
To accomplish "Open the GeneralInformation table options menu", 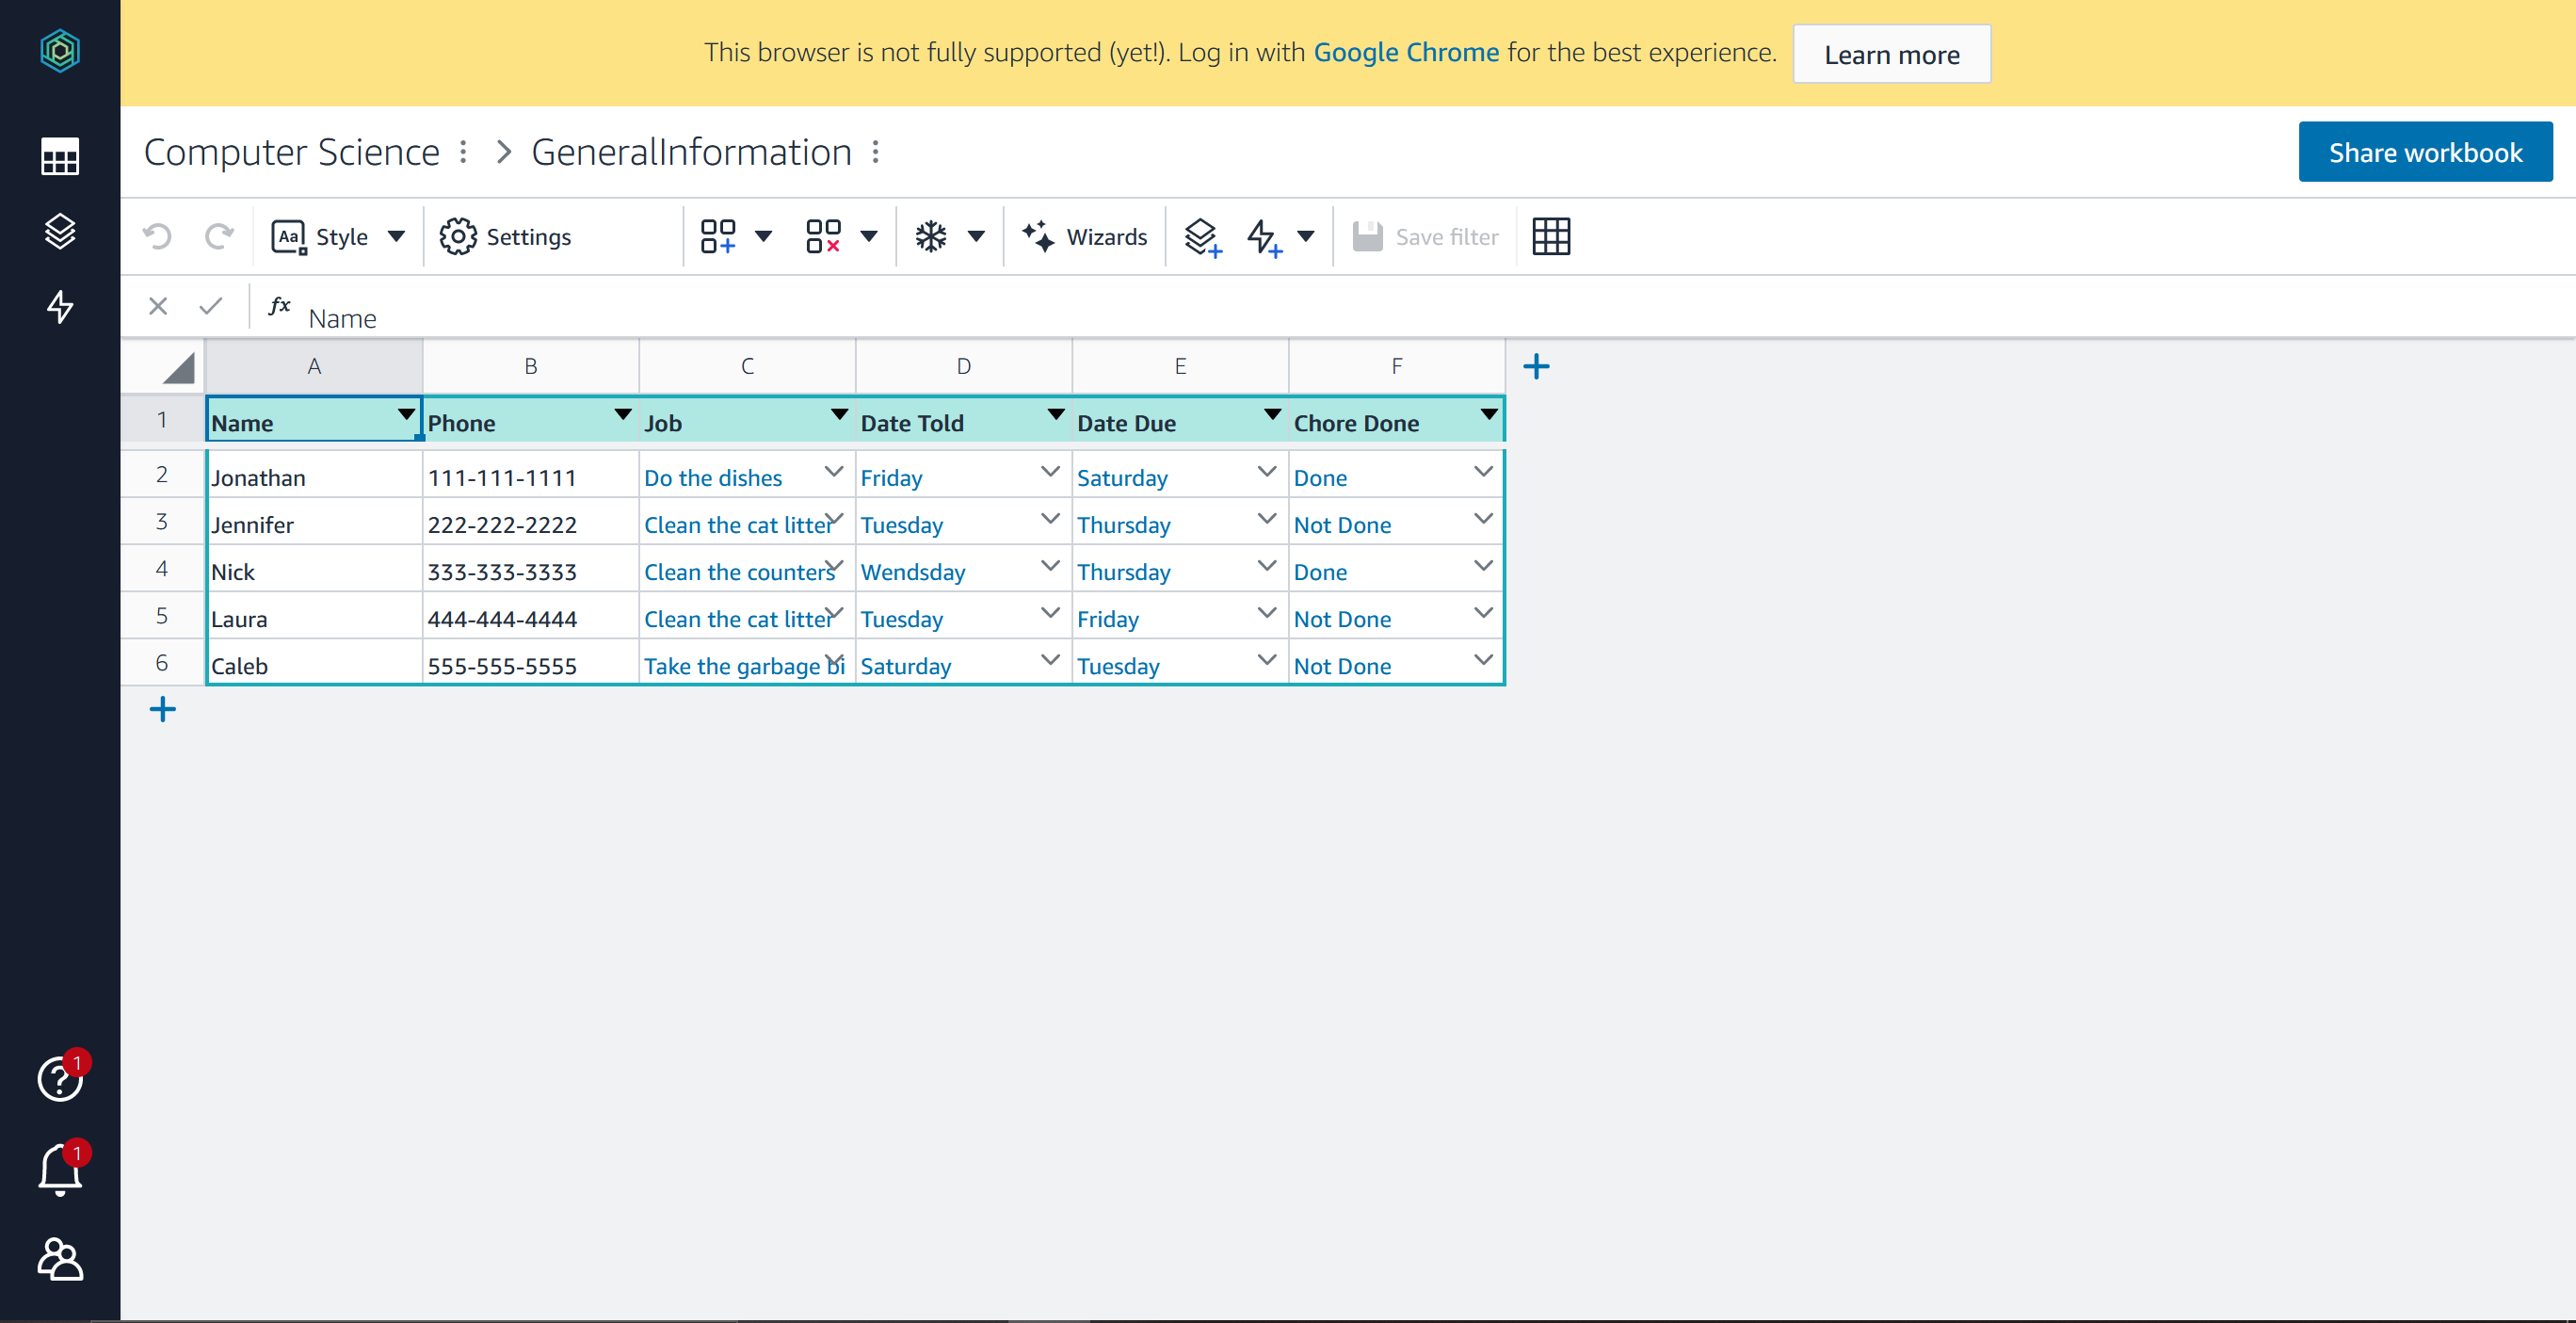I will click(876, 152).
